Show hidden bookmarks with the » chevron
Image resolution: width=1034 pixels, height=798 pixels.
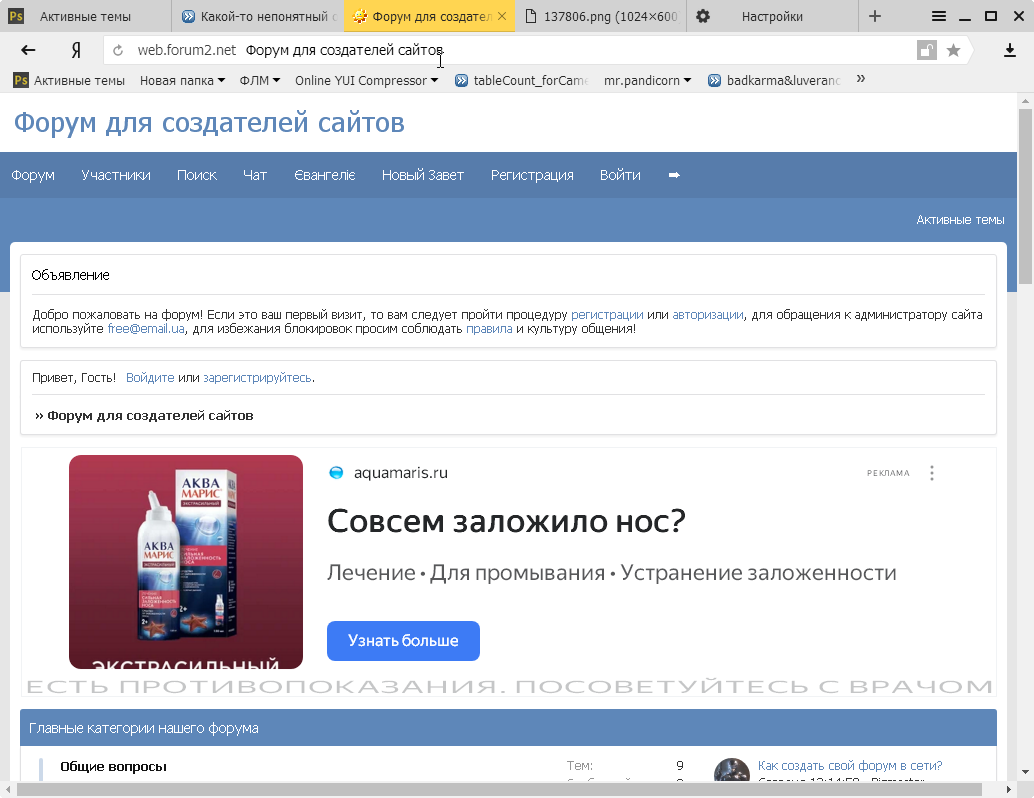point(861,79)
